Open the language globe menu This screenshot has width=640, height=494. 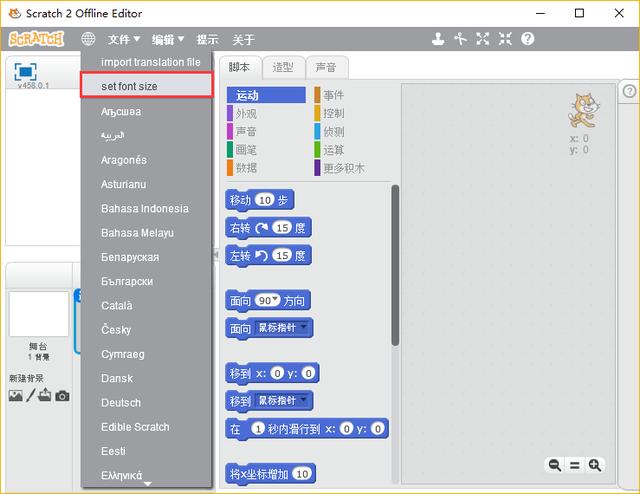[x=88, y=39]
